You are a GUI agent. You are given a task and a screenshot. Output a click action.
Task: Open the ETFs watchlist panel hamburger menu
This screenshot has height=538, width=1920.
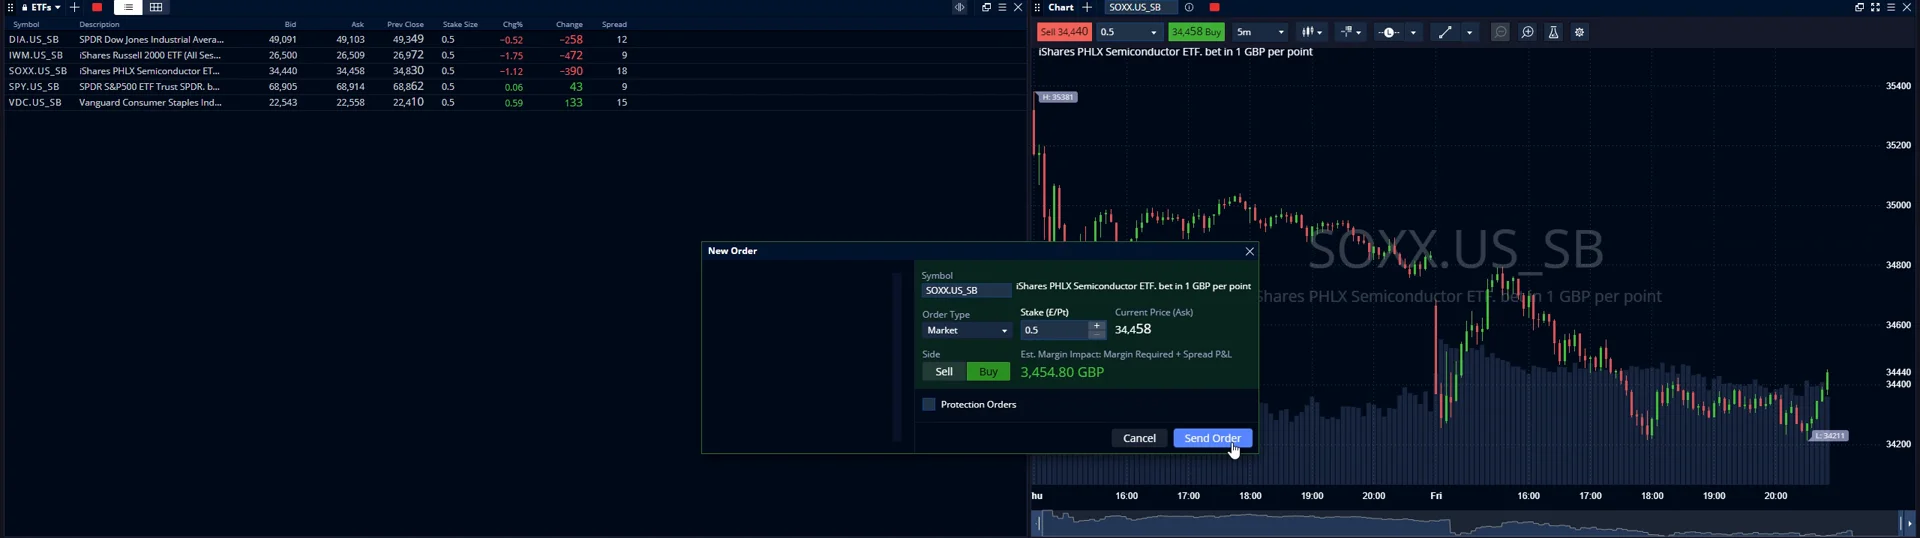pos(1002,7)
